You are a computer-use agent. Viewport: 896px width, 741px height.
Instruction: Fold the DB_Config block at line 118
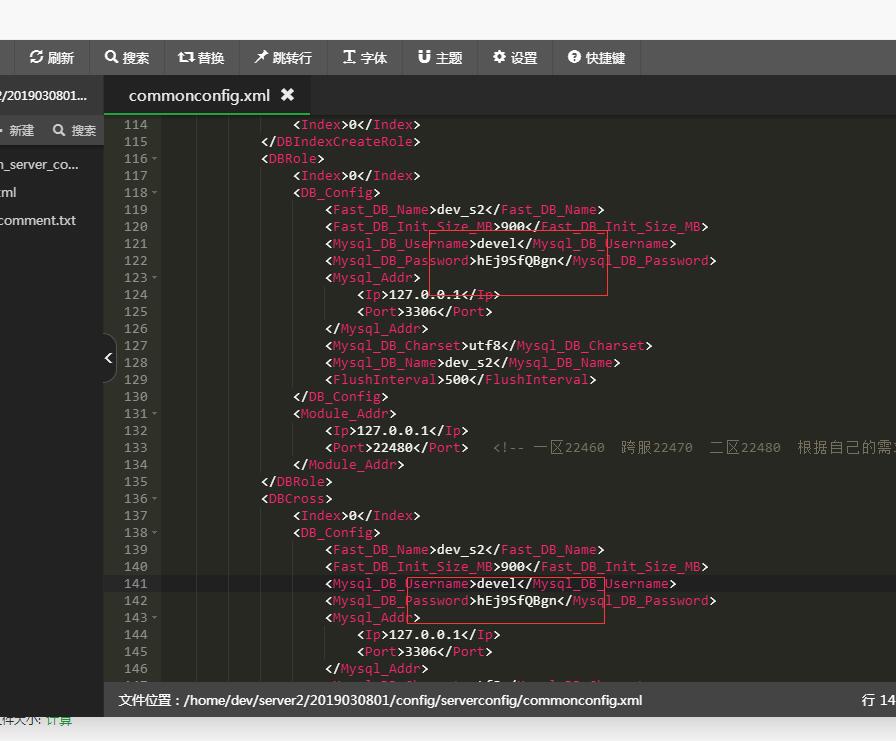tap(155, 193)
